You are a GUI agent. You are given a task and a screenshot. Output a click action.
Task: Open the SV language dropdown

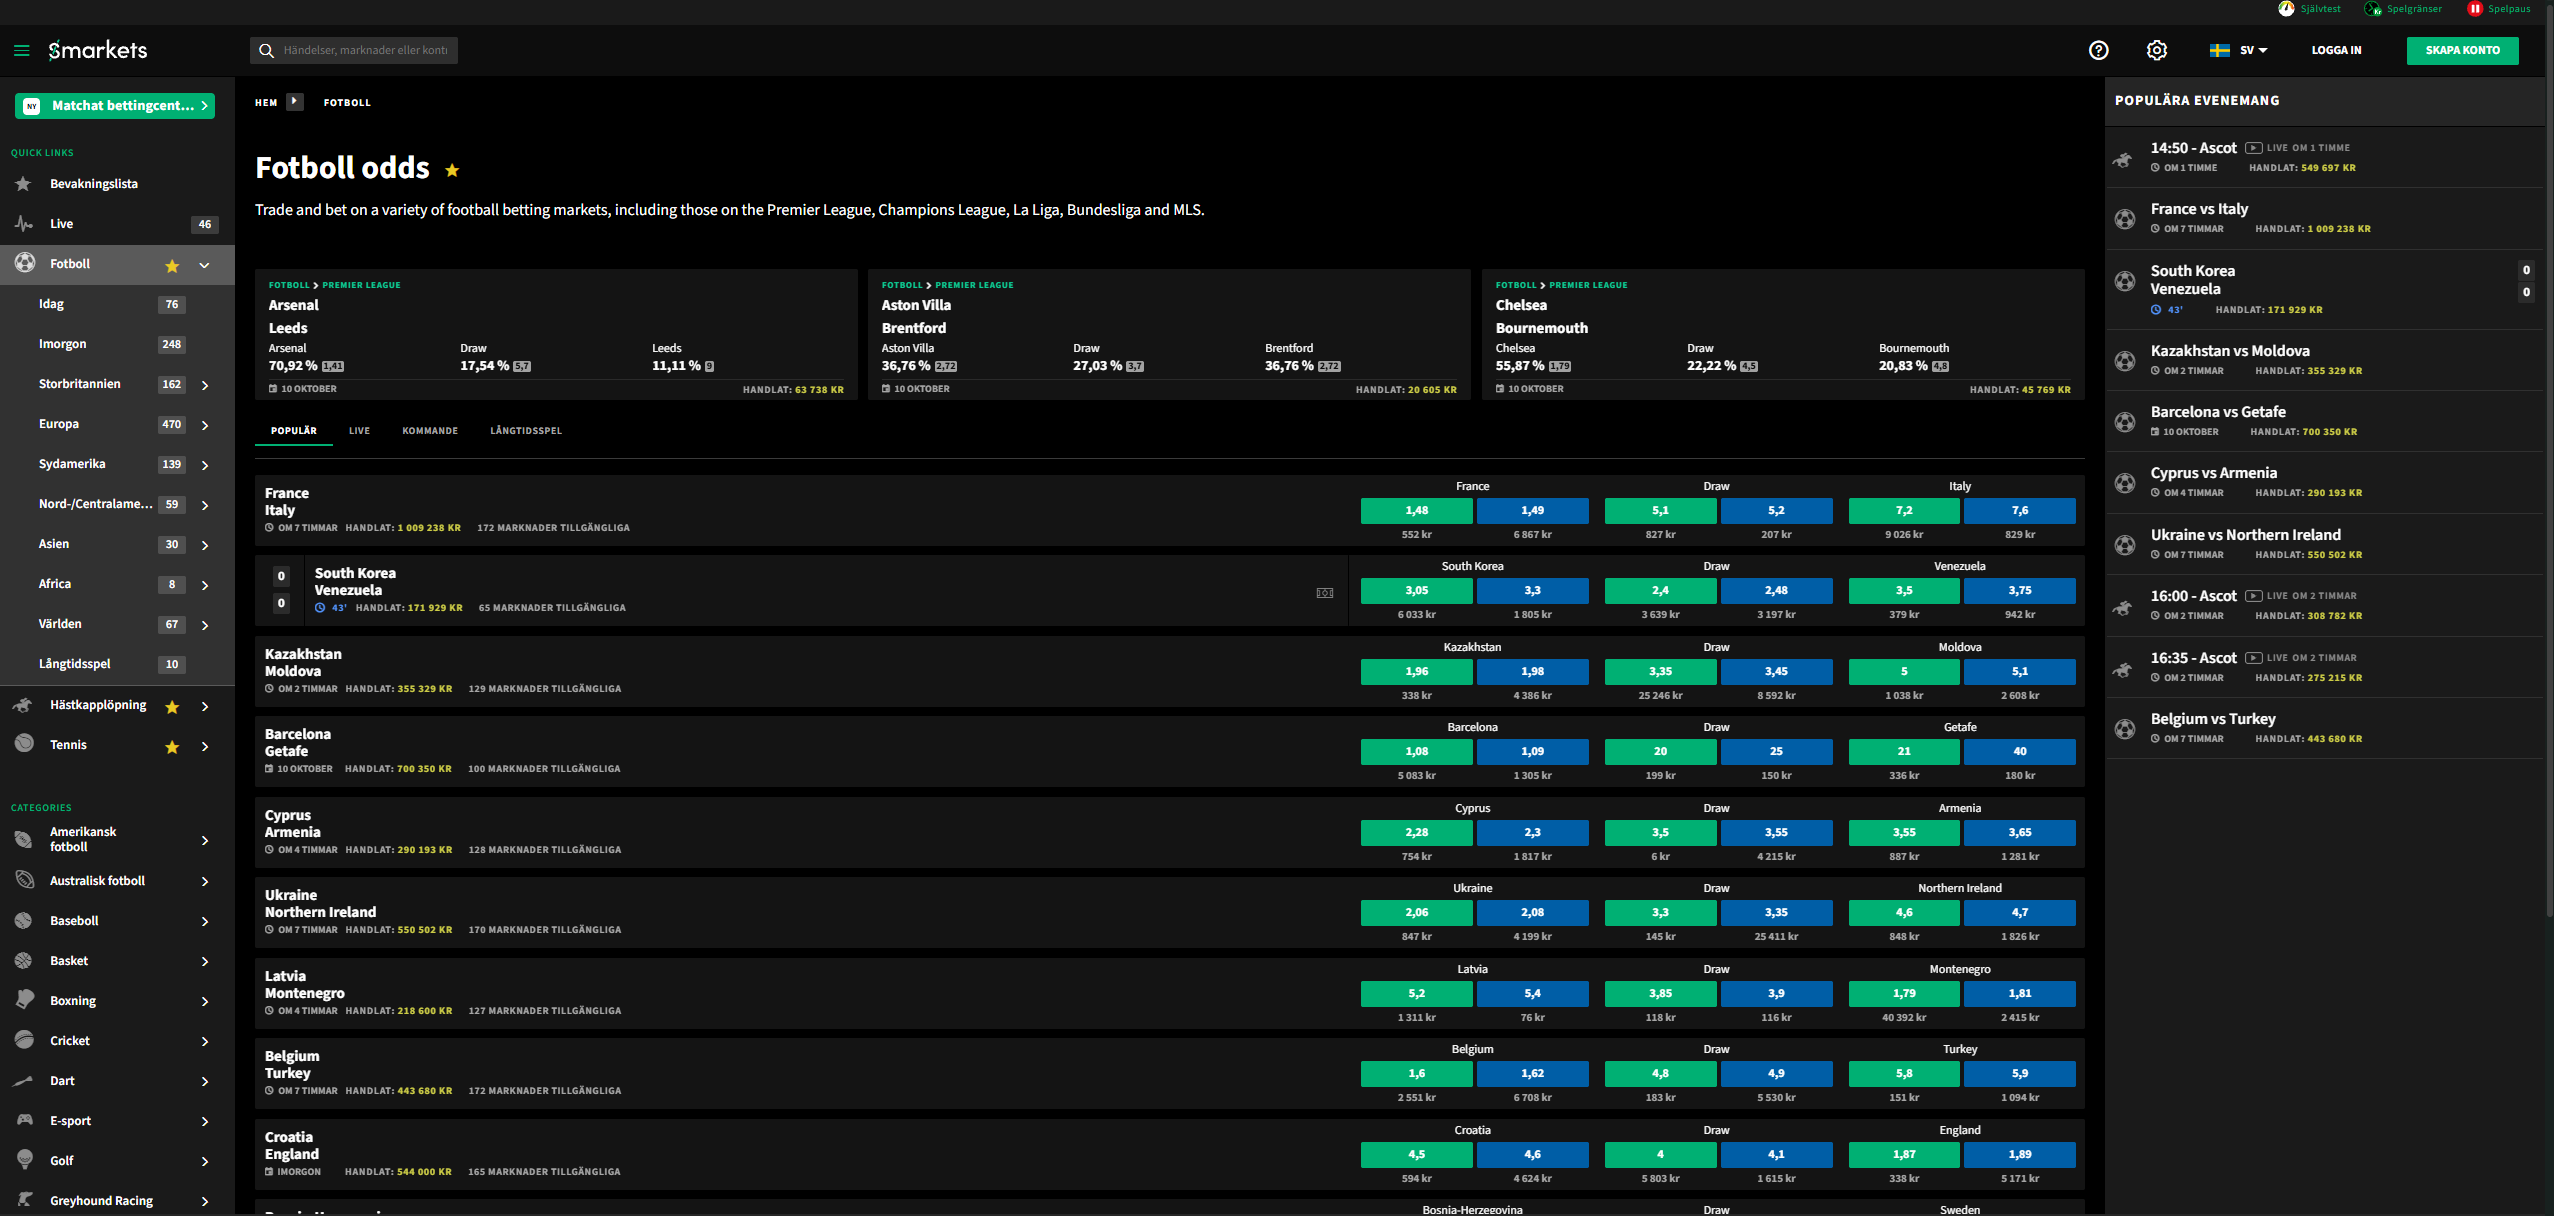tap(2238, 50)
